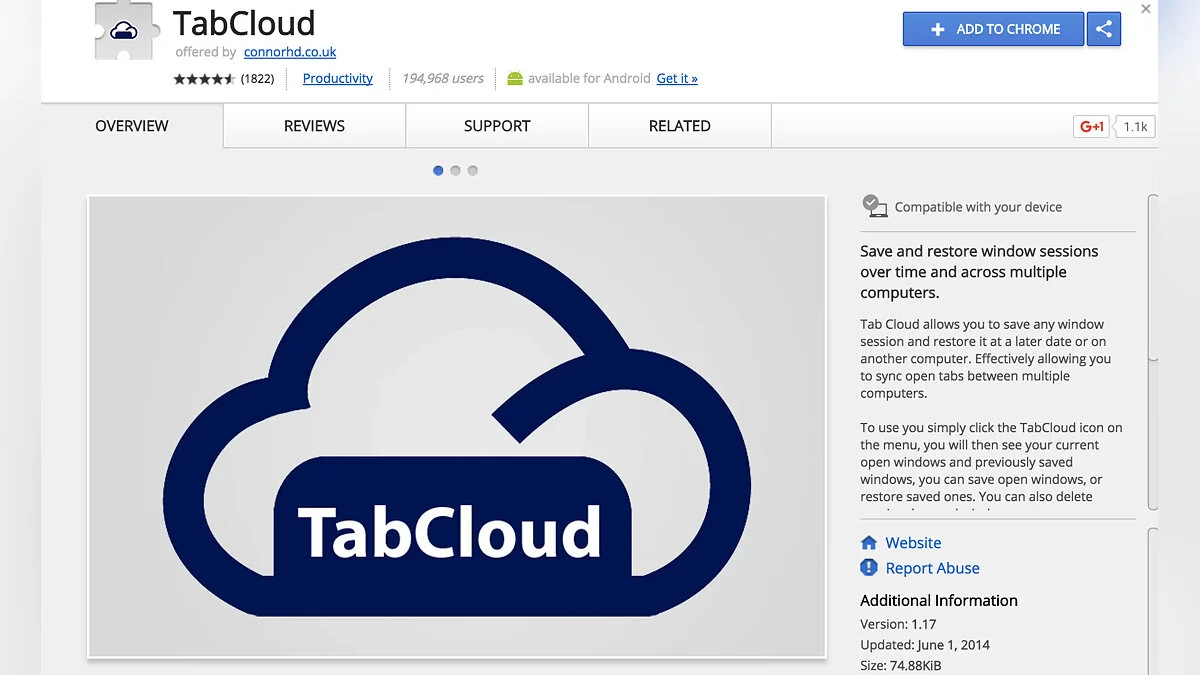The width and height of the screenshot is (1200, 675).
Task: Click the star rating icons
Action: [204, 79]
